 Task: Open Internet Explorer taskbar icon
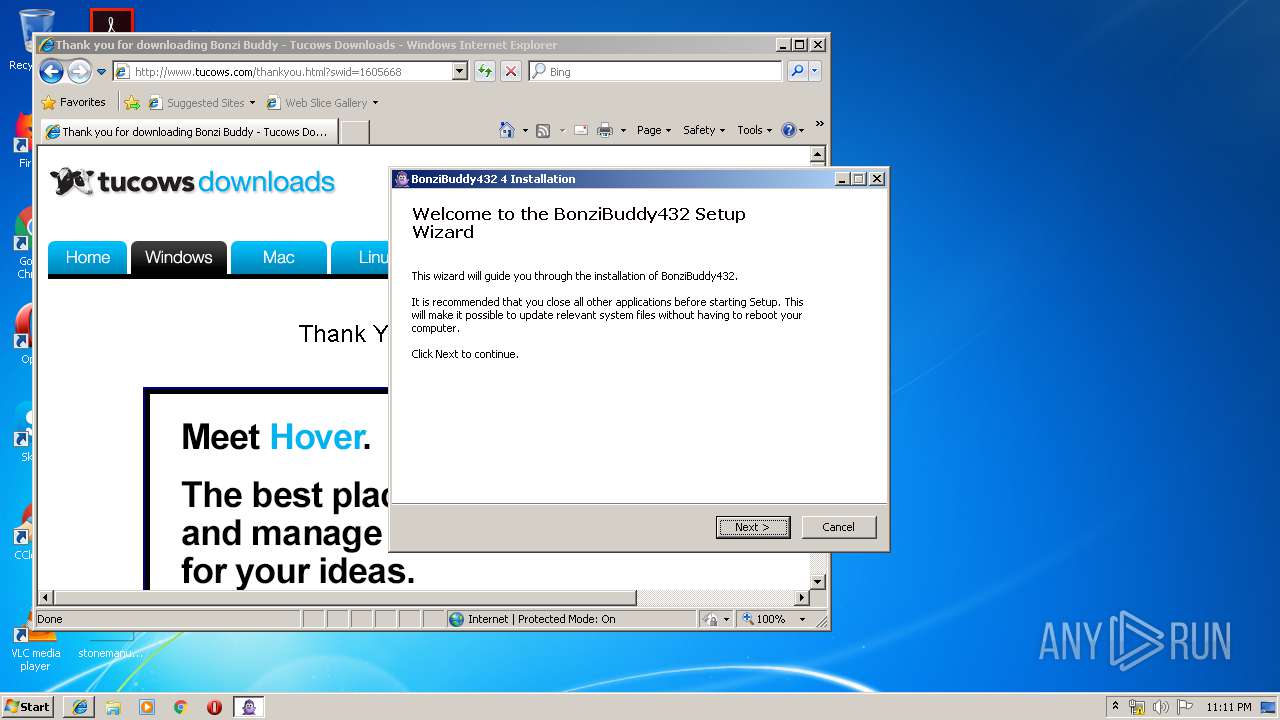point(80,706)
